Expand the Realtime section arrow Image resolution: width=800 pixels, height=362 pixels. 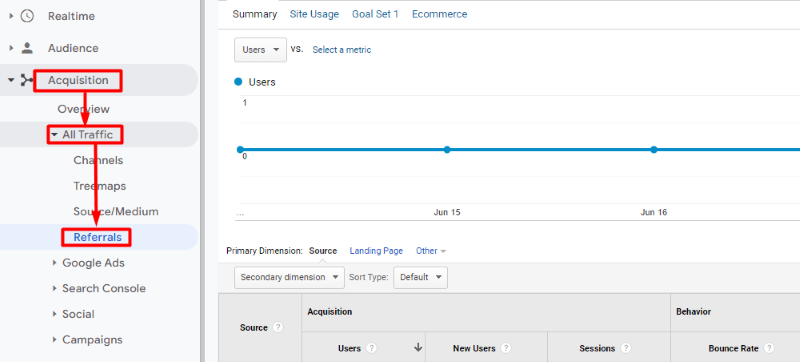pyautogui.click(x=11, y=16)
